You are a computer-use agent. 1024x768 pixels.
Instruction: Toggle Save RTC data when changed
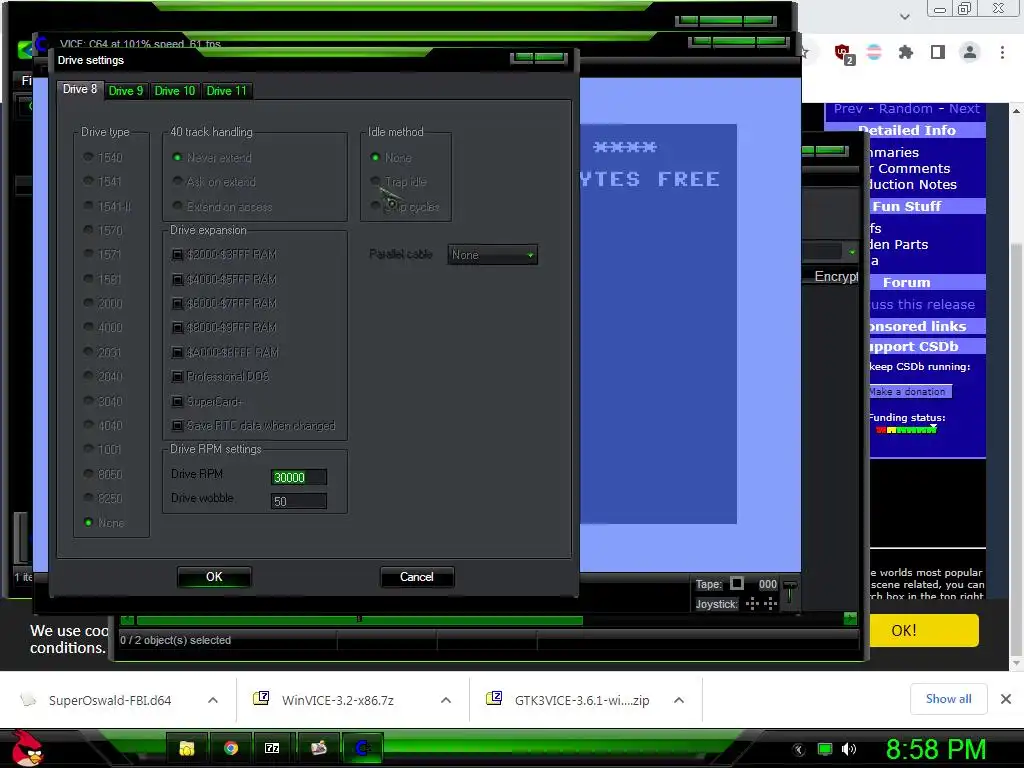pos(253,426)
